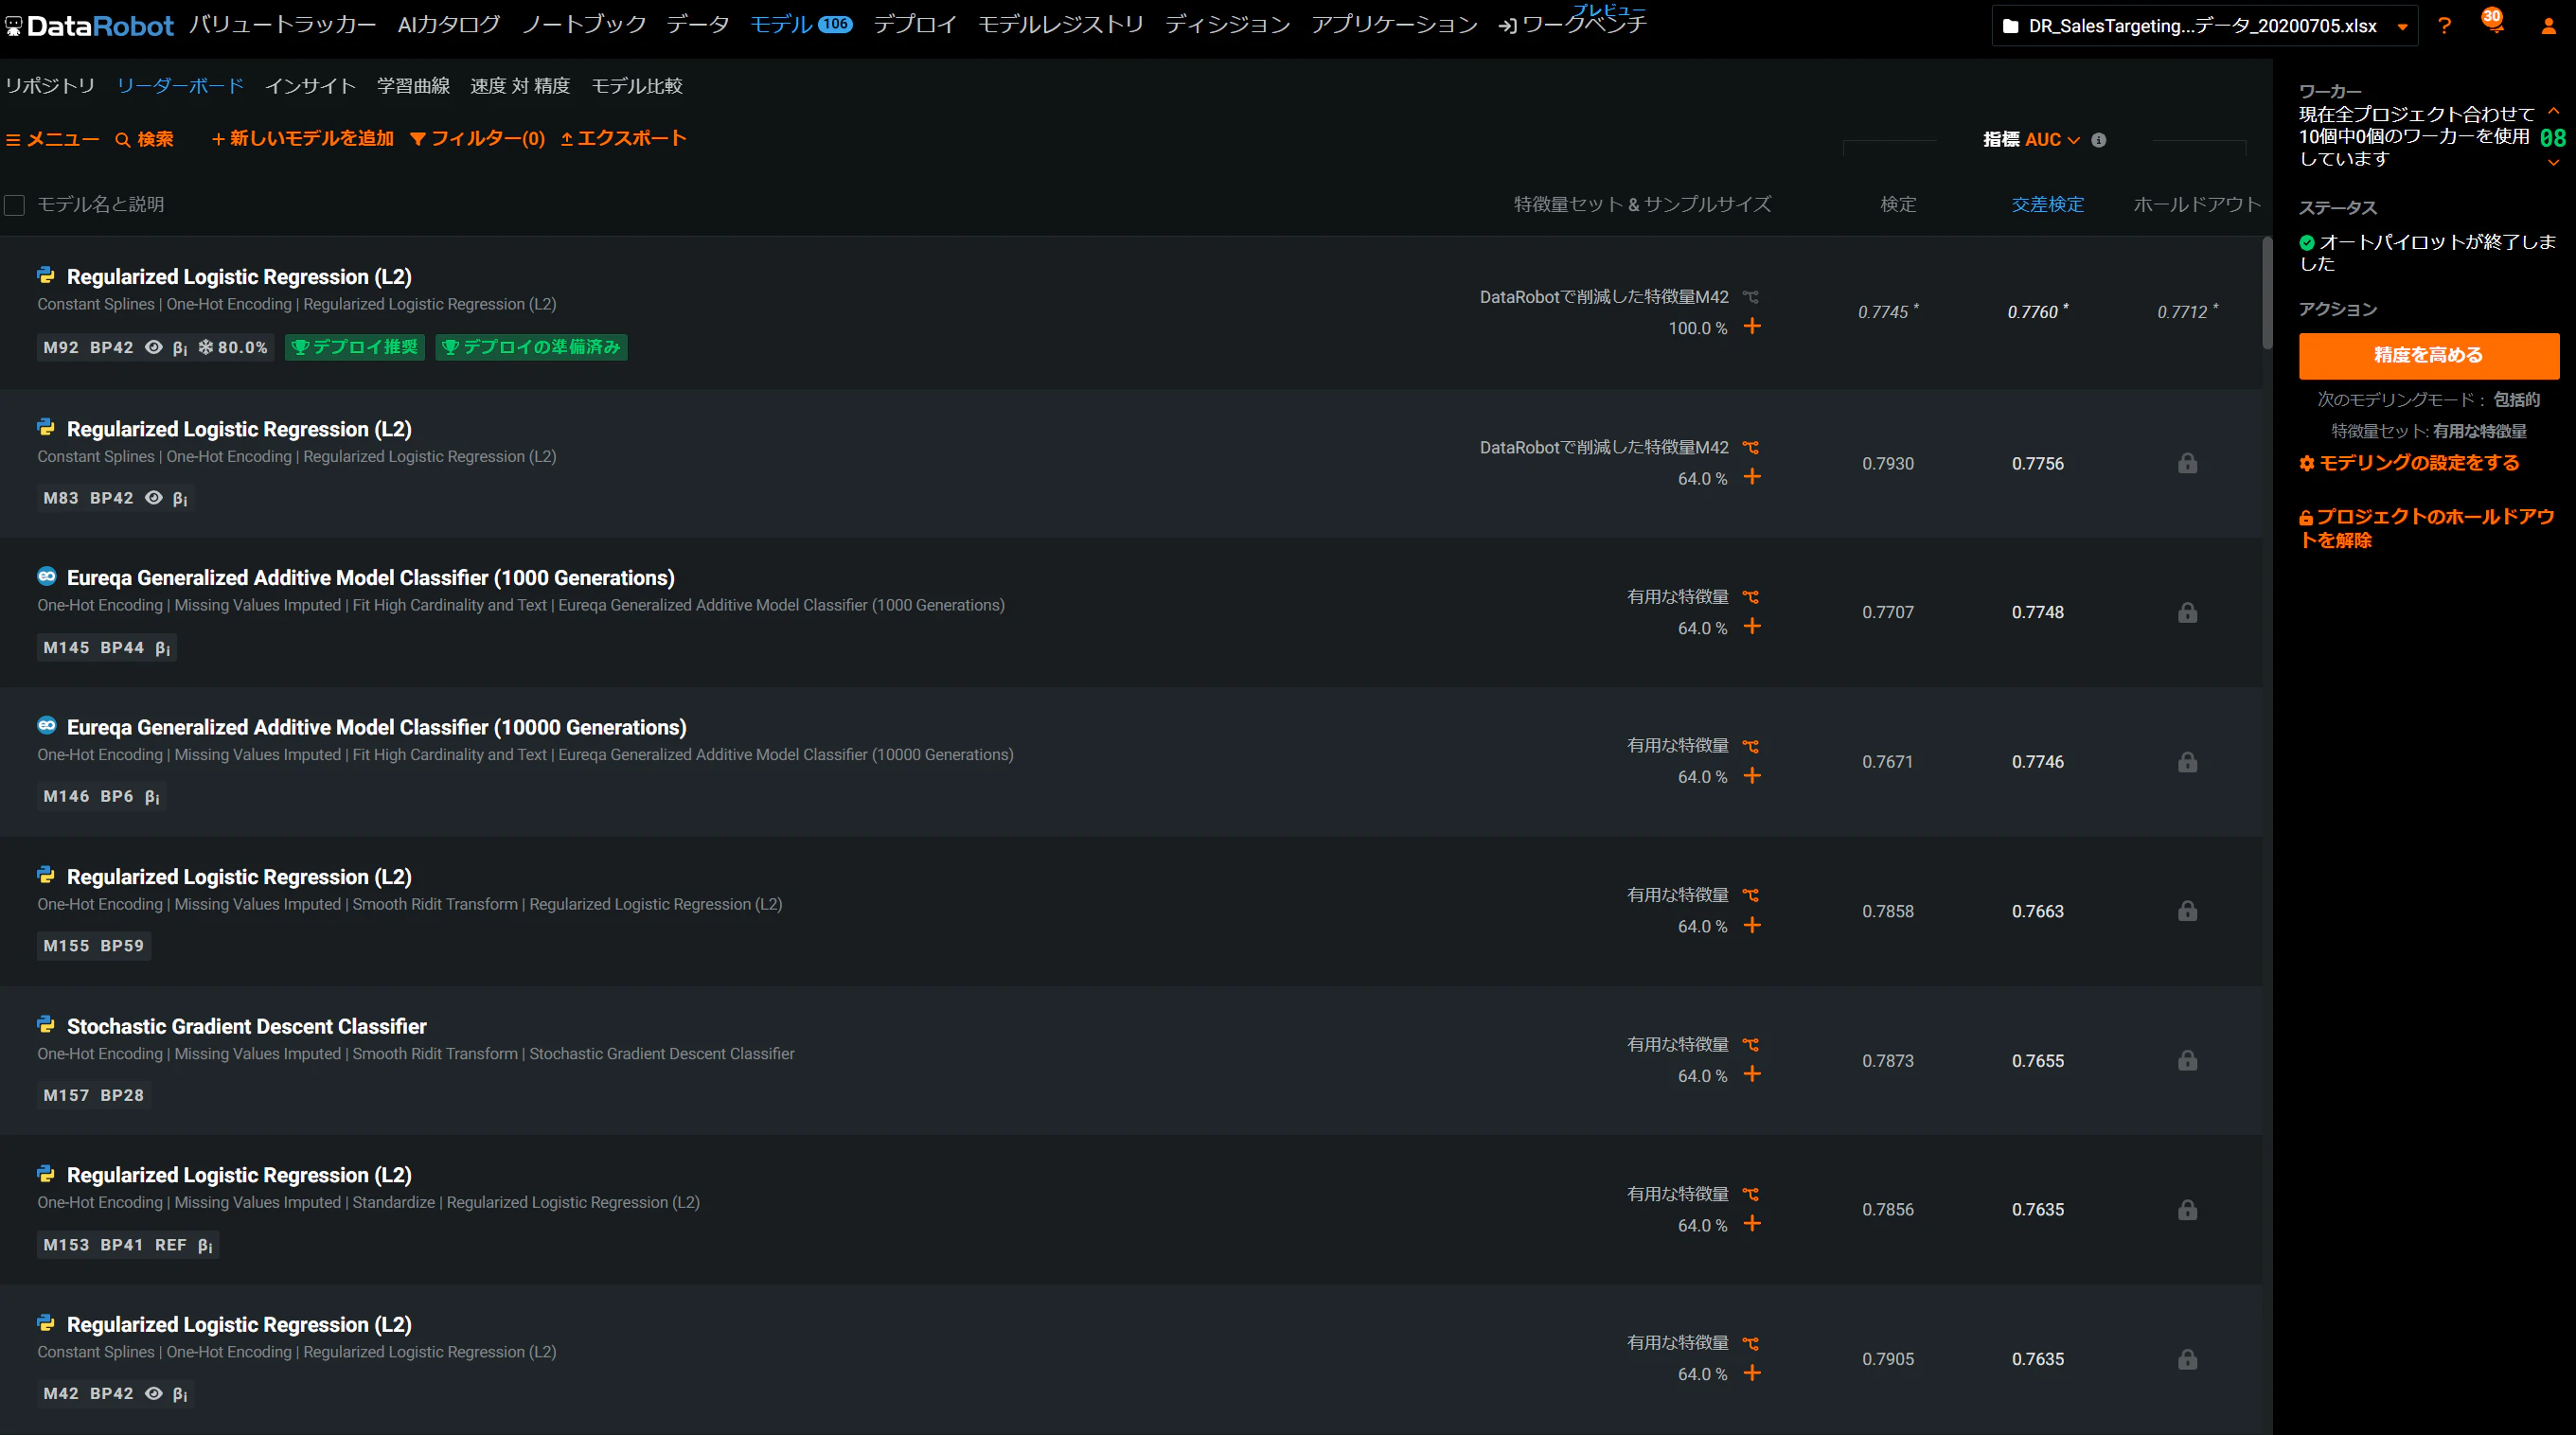2576x1435 pixels.
Task: Toggle the eye icon on model M42
Action: pyautogui.click(x=153, y=1393)
